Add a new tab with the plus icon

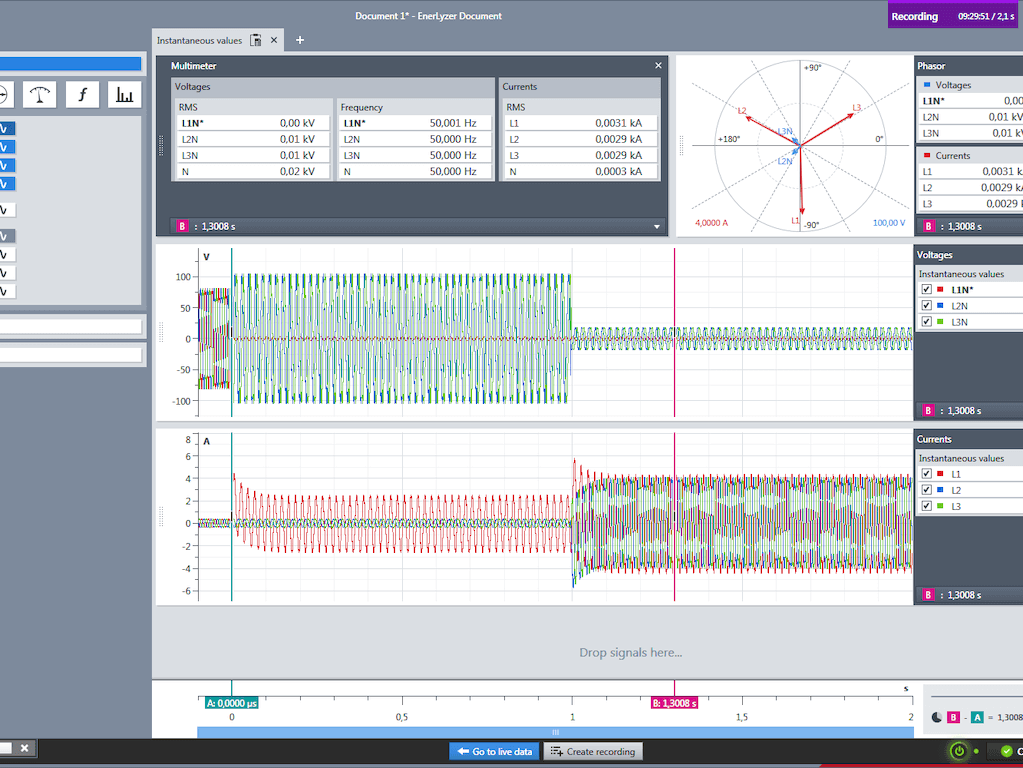[x=300, y=40]
